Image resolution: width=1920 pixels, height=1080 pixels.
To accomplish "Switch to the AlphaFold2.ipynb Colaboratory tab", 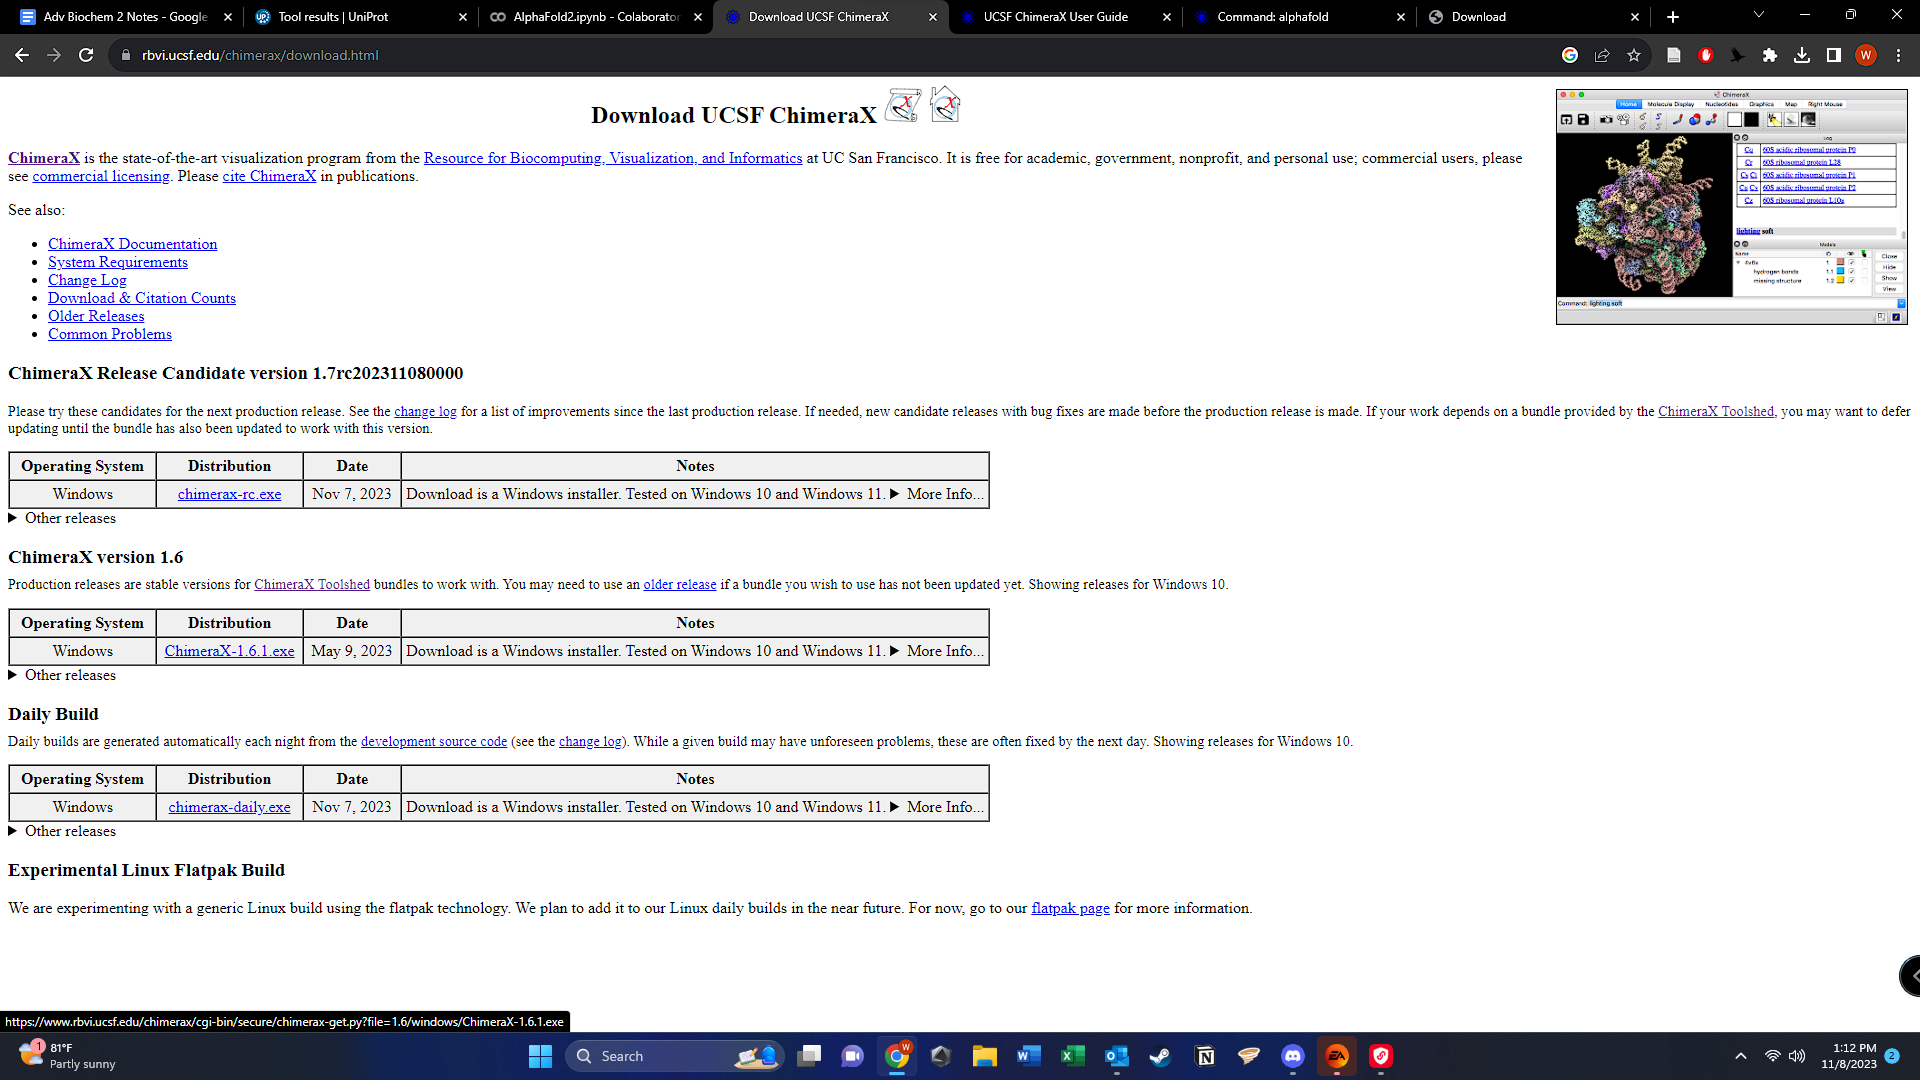I will [595, 16].
